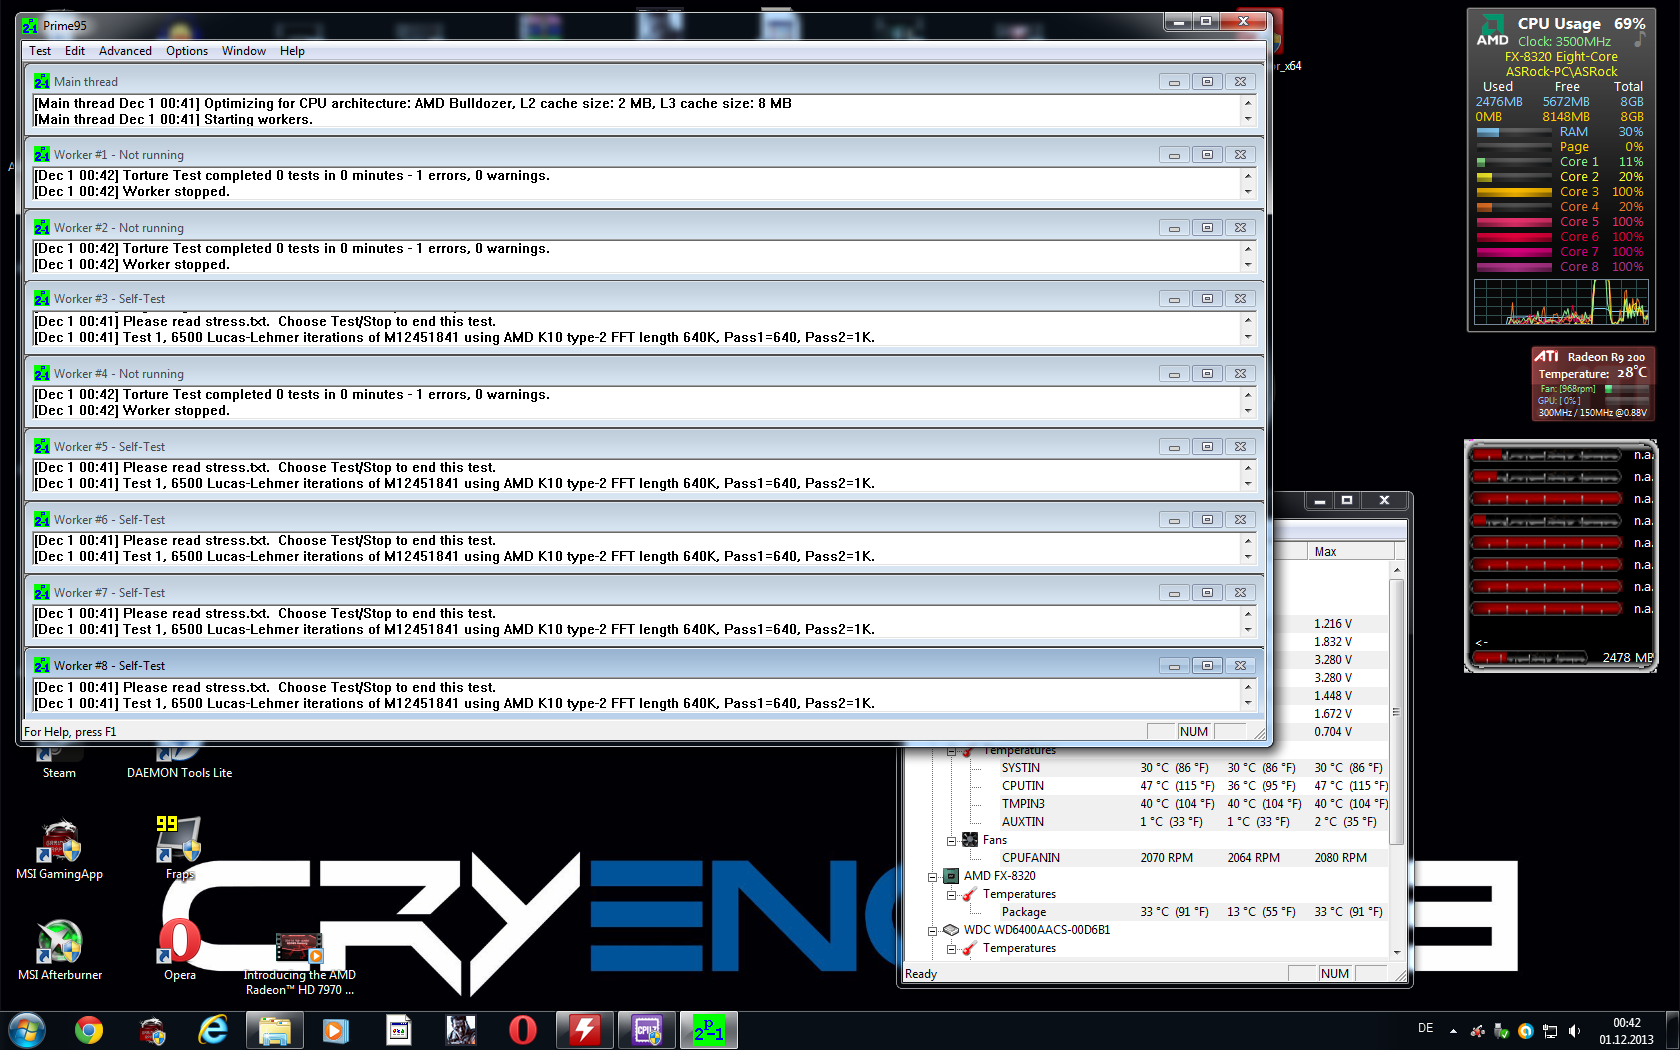This screenshot has height=1050, width=1680.
Task: Maximize the Worker #7 Self-Test child window
Action: [x=1207, y=593]
